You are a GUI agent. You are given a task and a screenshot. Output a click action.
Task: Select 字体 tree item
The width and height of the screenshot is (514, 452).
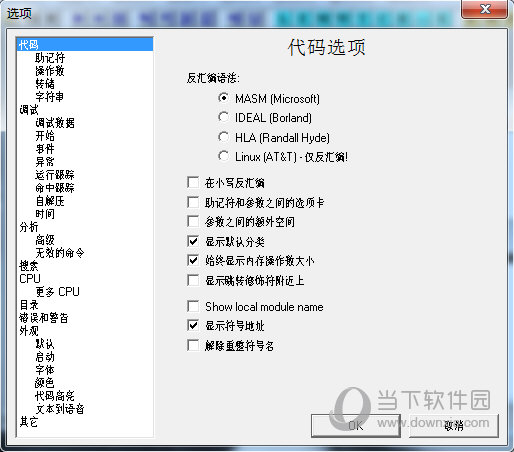45,370
